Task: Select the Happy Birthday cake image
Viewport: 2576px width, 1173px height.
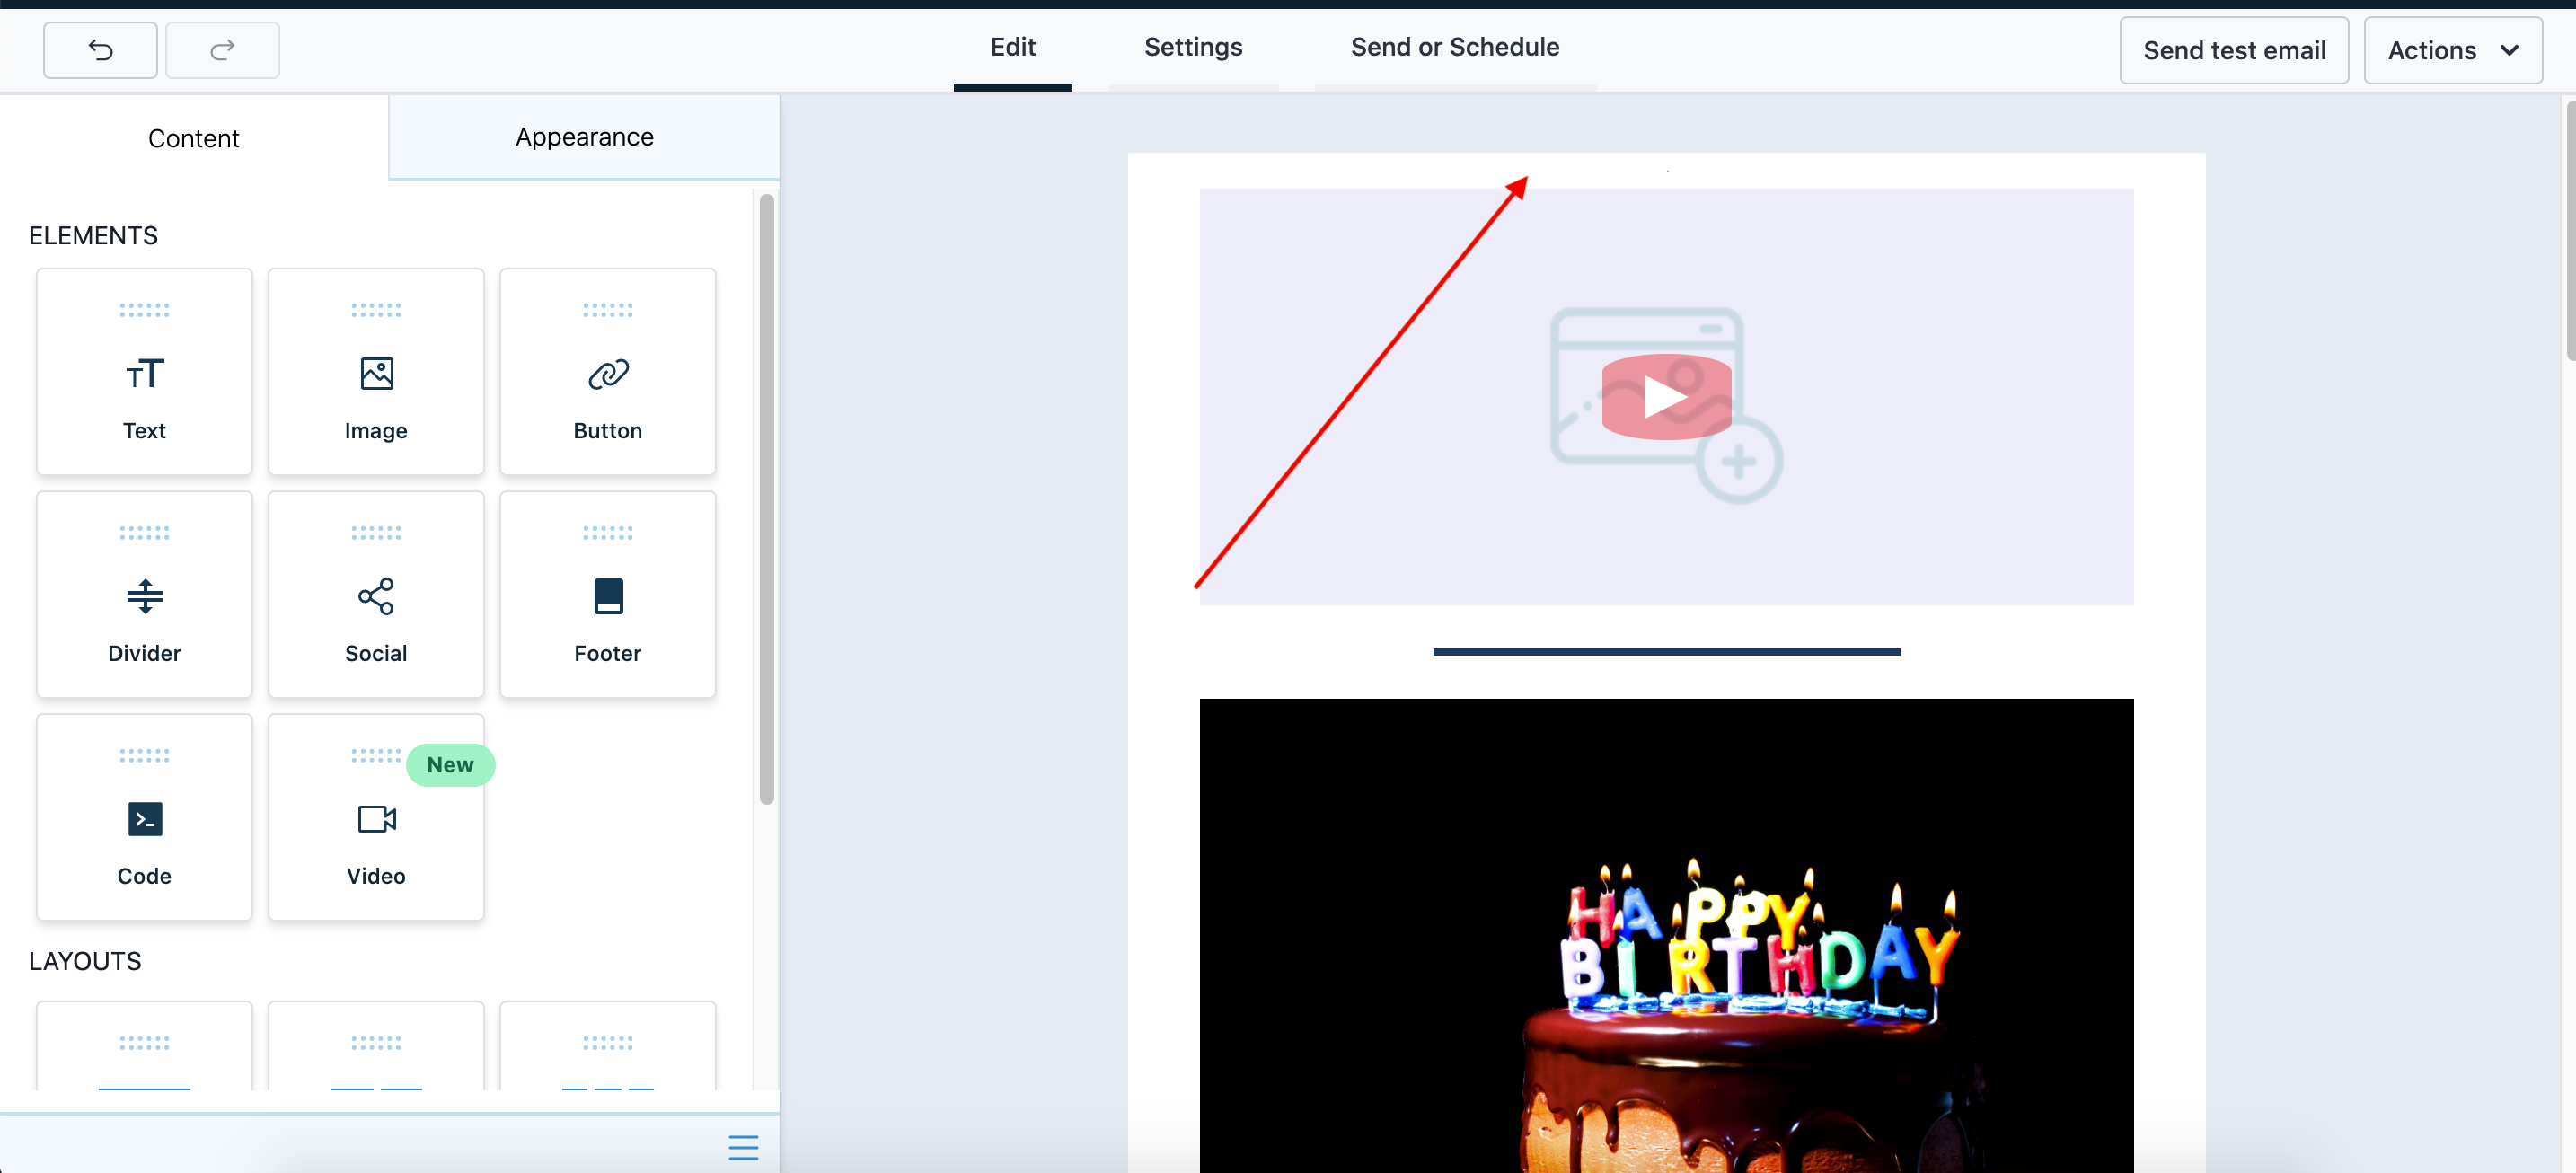Action: (x=1666, y=935)
